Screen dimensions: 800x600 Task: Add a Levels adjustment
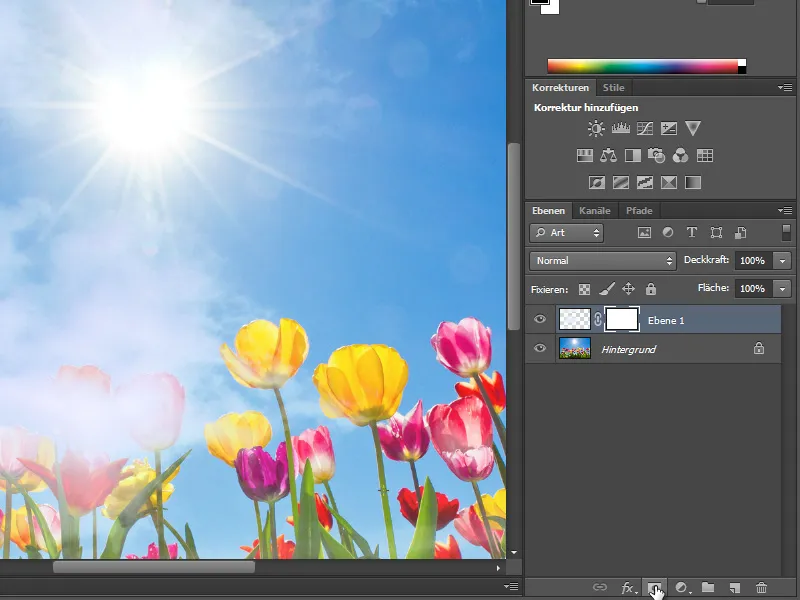[x=620, y=128]
